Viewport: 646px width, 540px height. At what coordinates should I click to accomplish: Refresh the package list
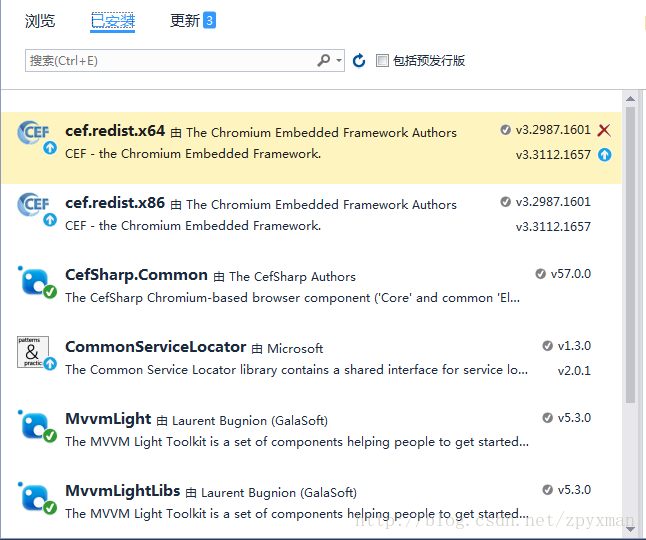click(x=359, y=61)
